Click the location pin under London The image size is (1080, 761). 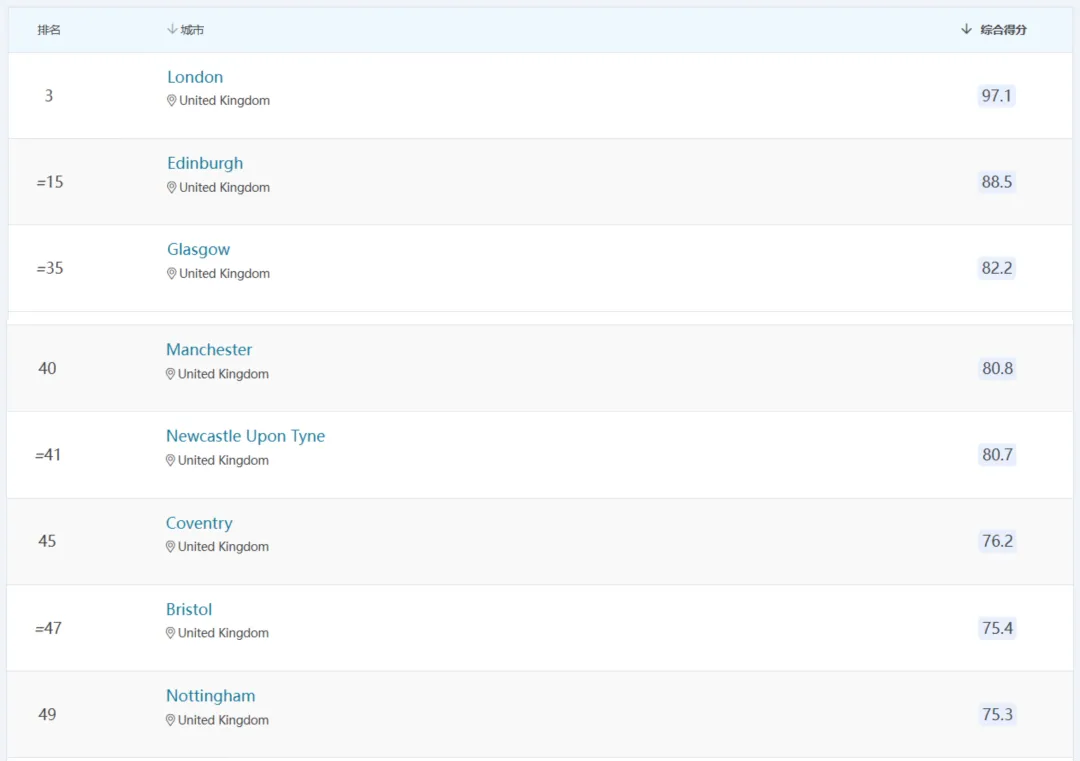[172, 101]
